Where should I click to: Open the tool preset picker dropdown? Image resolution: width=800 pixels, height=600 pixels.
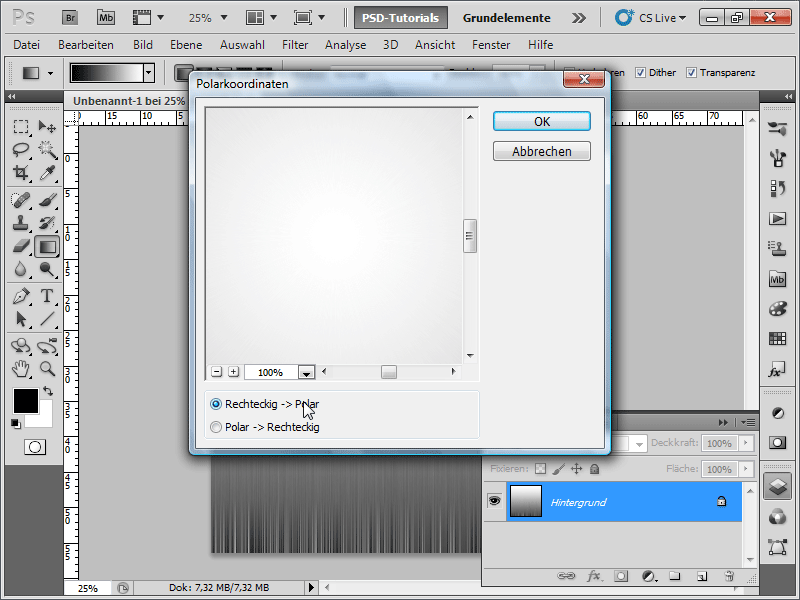click(x=50, y=73)
